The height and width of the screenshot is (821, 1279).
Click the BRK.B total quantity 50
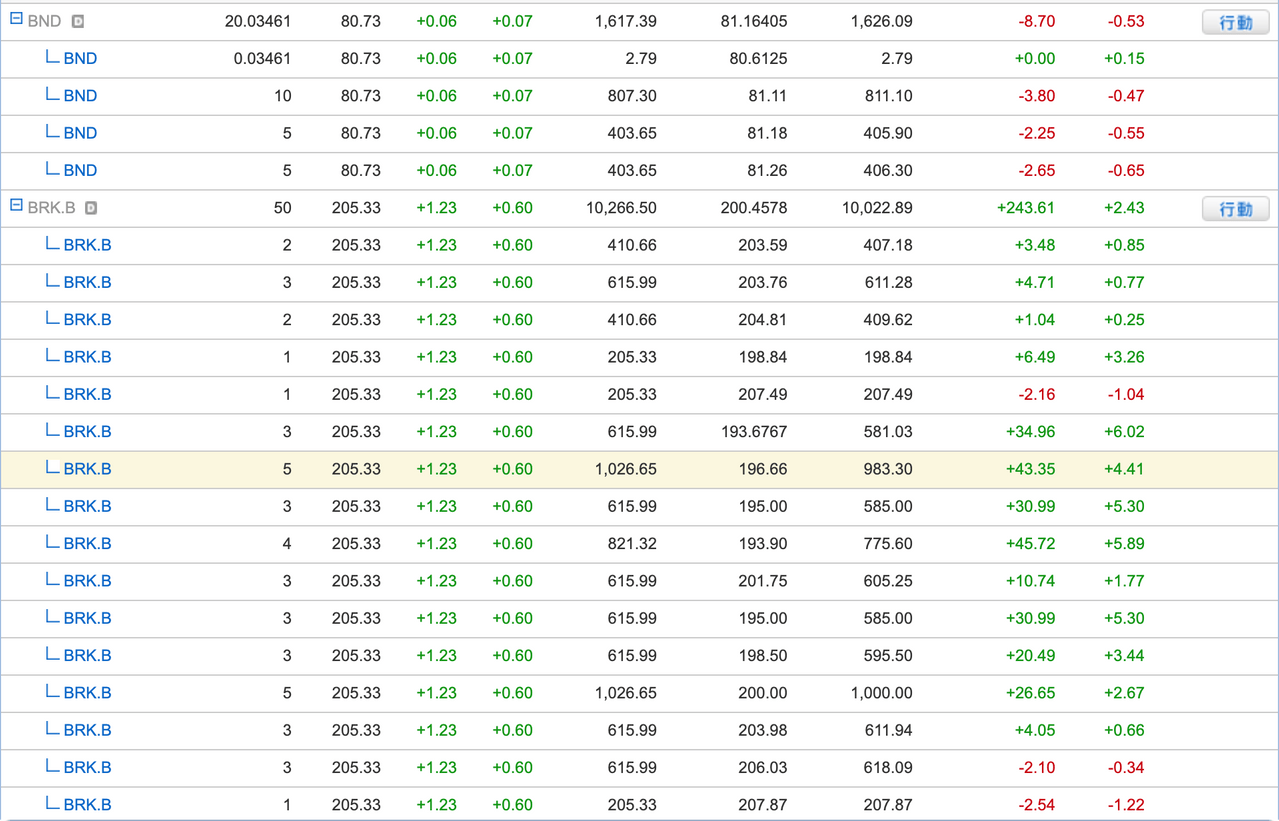282,208
